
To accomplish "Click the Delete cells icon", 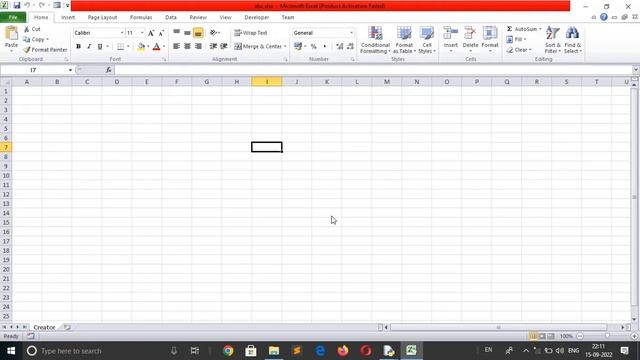I will pyautogui.click(x=470, y=33).
